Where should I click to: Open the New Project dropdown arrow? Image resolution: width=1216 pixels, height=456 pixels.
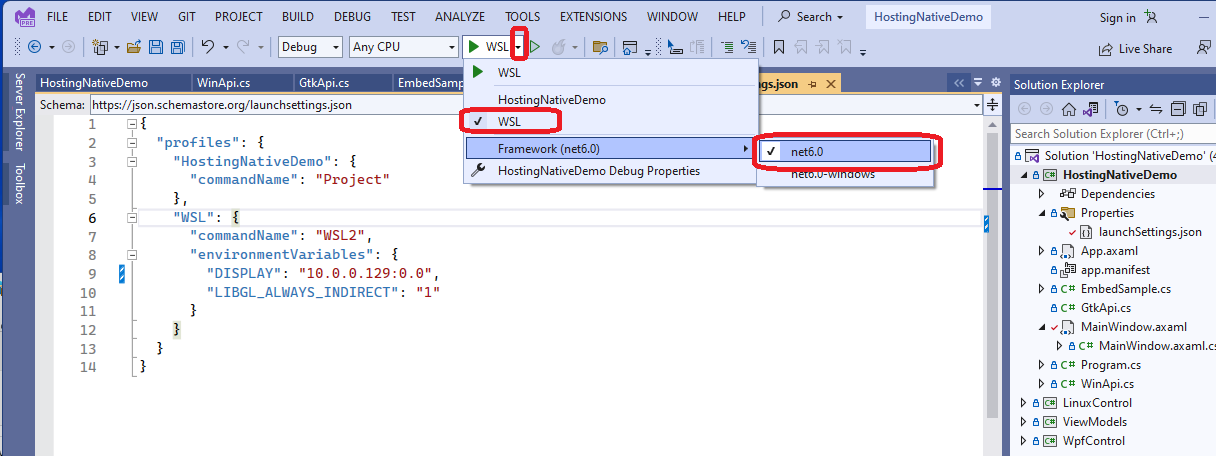point(117,47)
